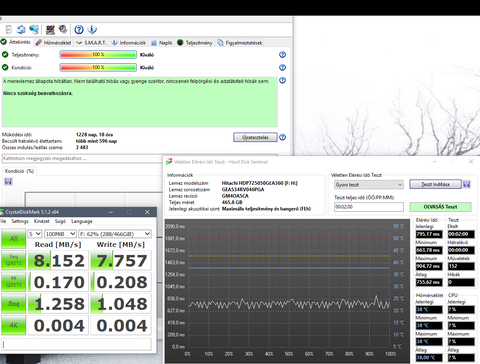The height and width of the screenshot is (364, 480).
Task: Switch to the Teljesítmény tab
Action: pyautogui.click(x=195, y=43)
